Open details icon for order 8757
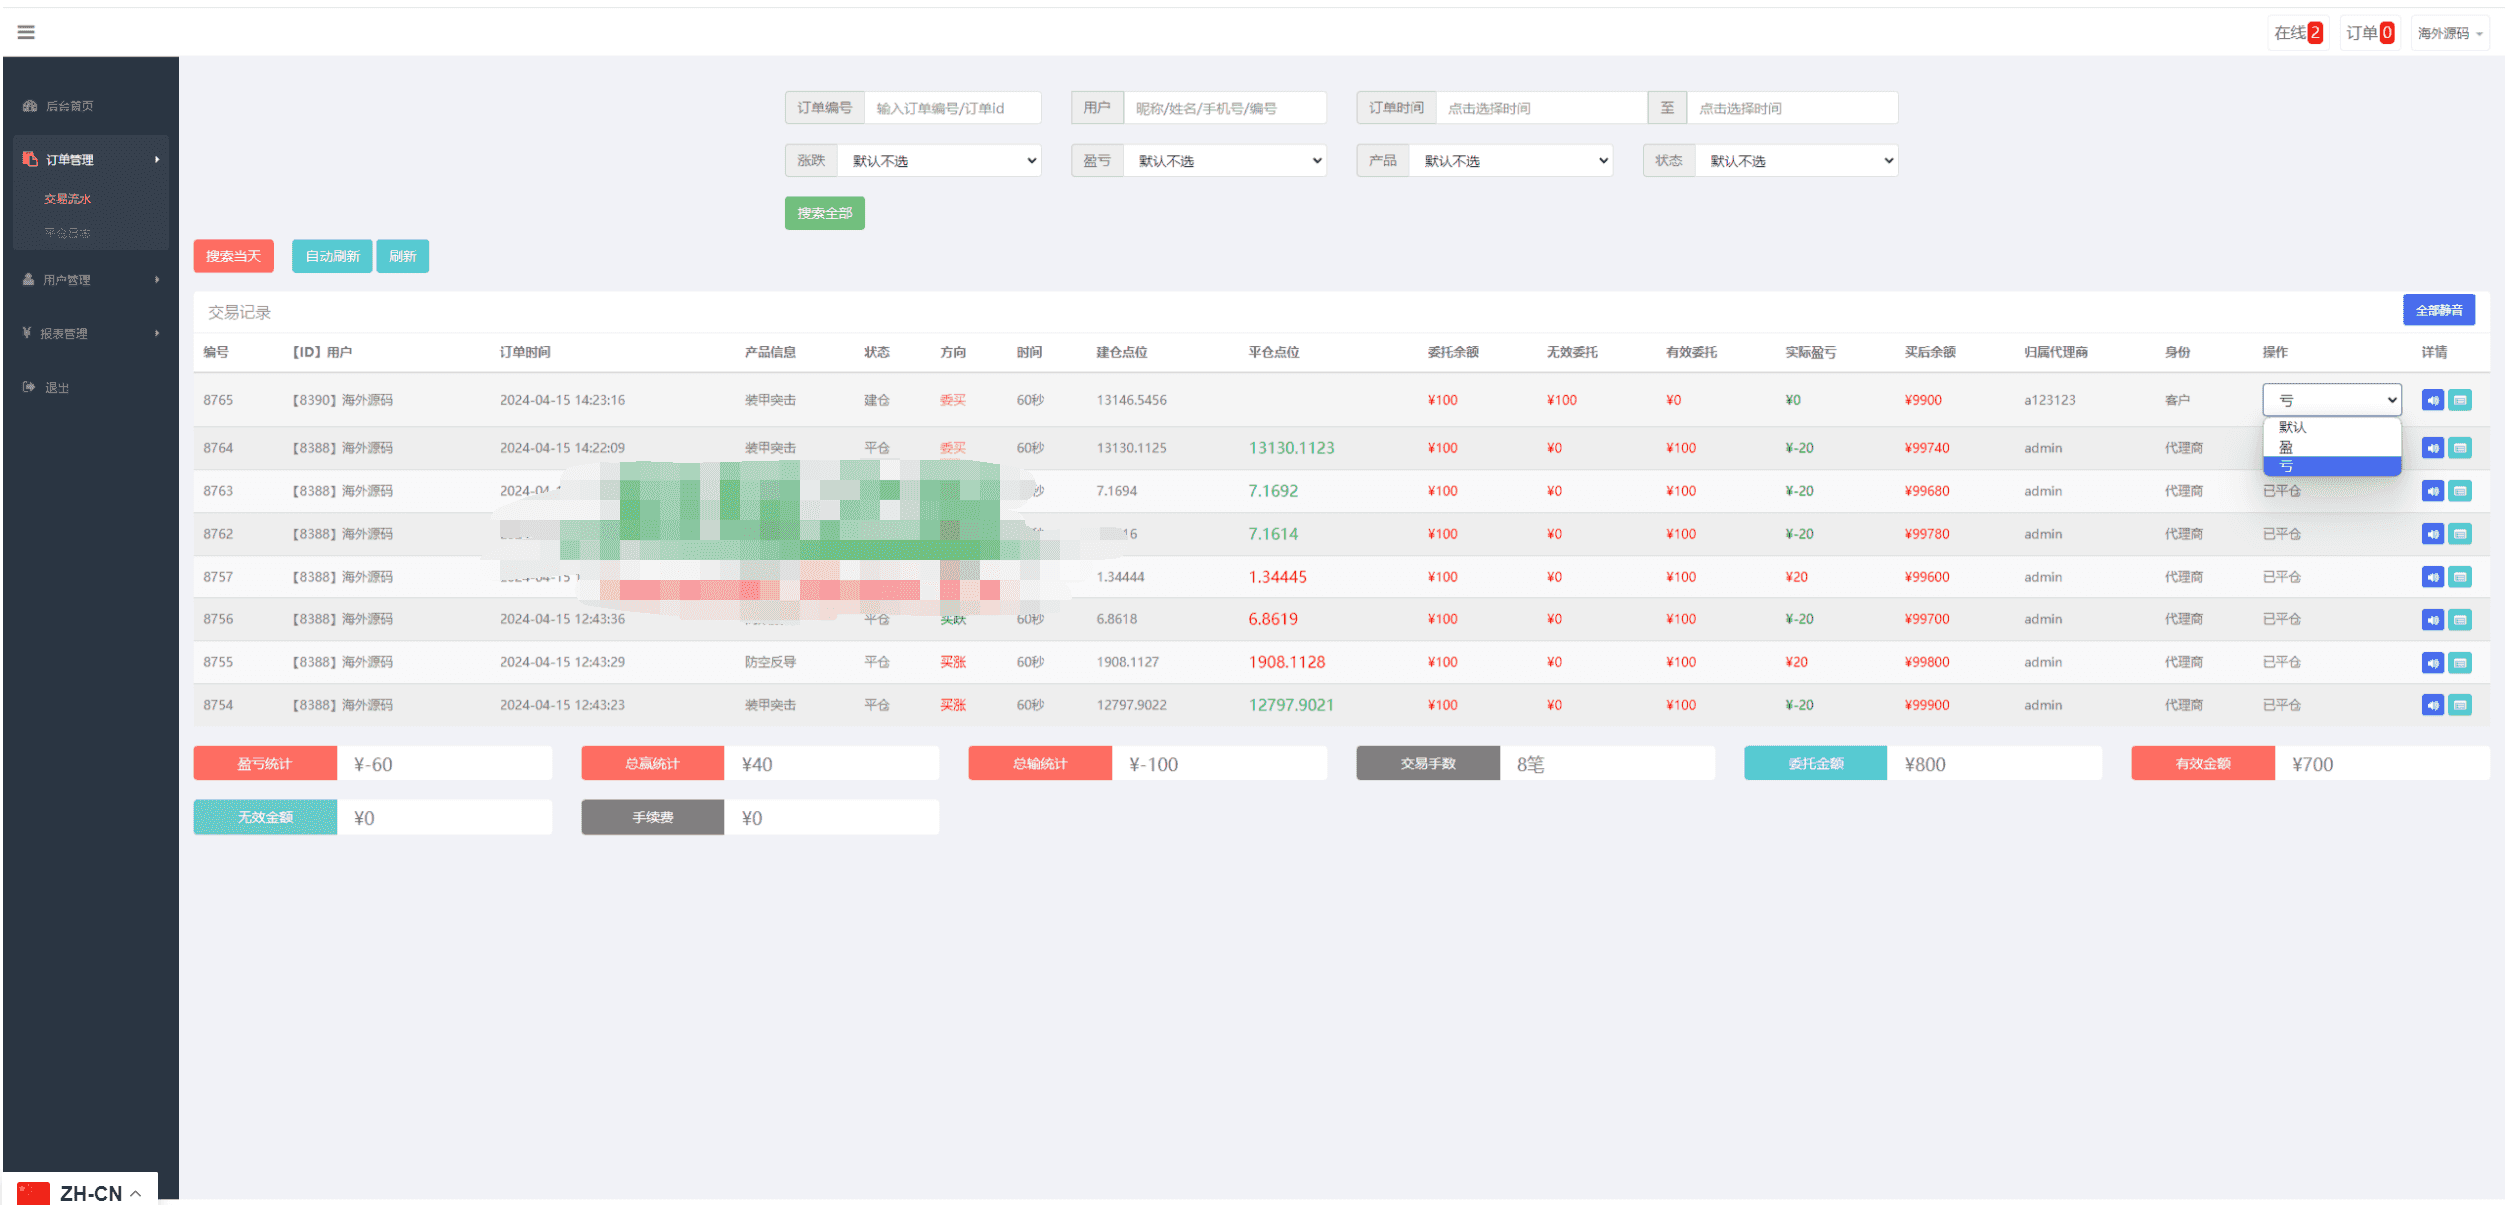 [2460, 577]
